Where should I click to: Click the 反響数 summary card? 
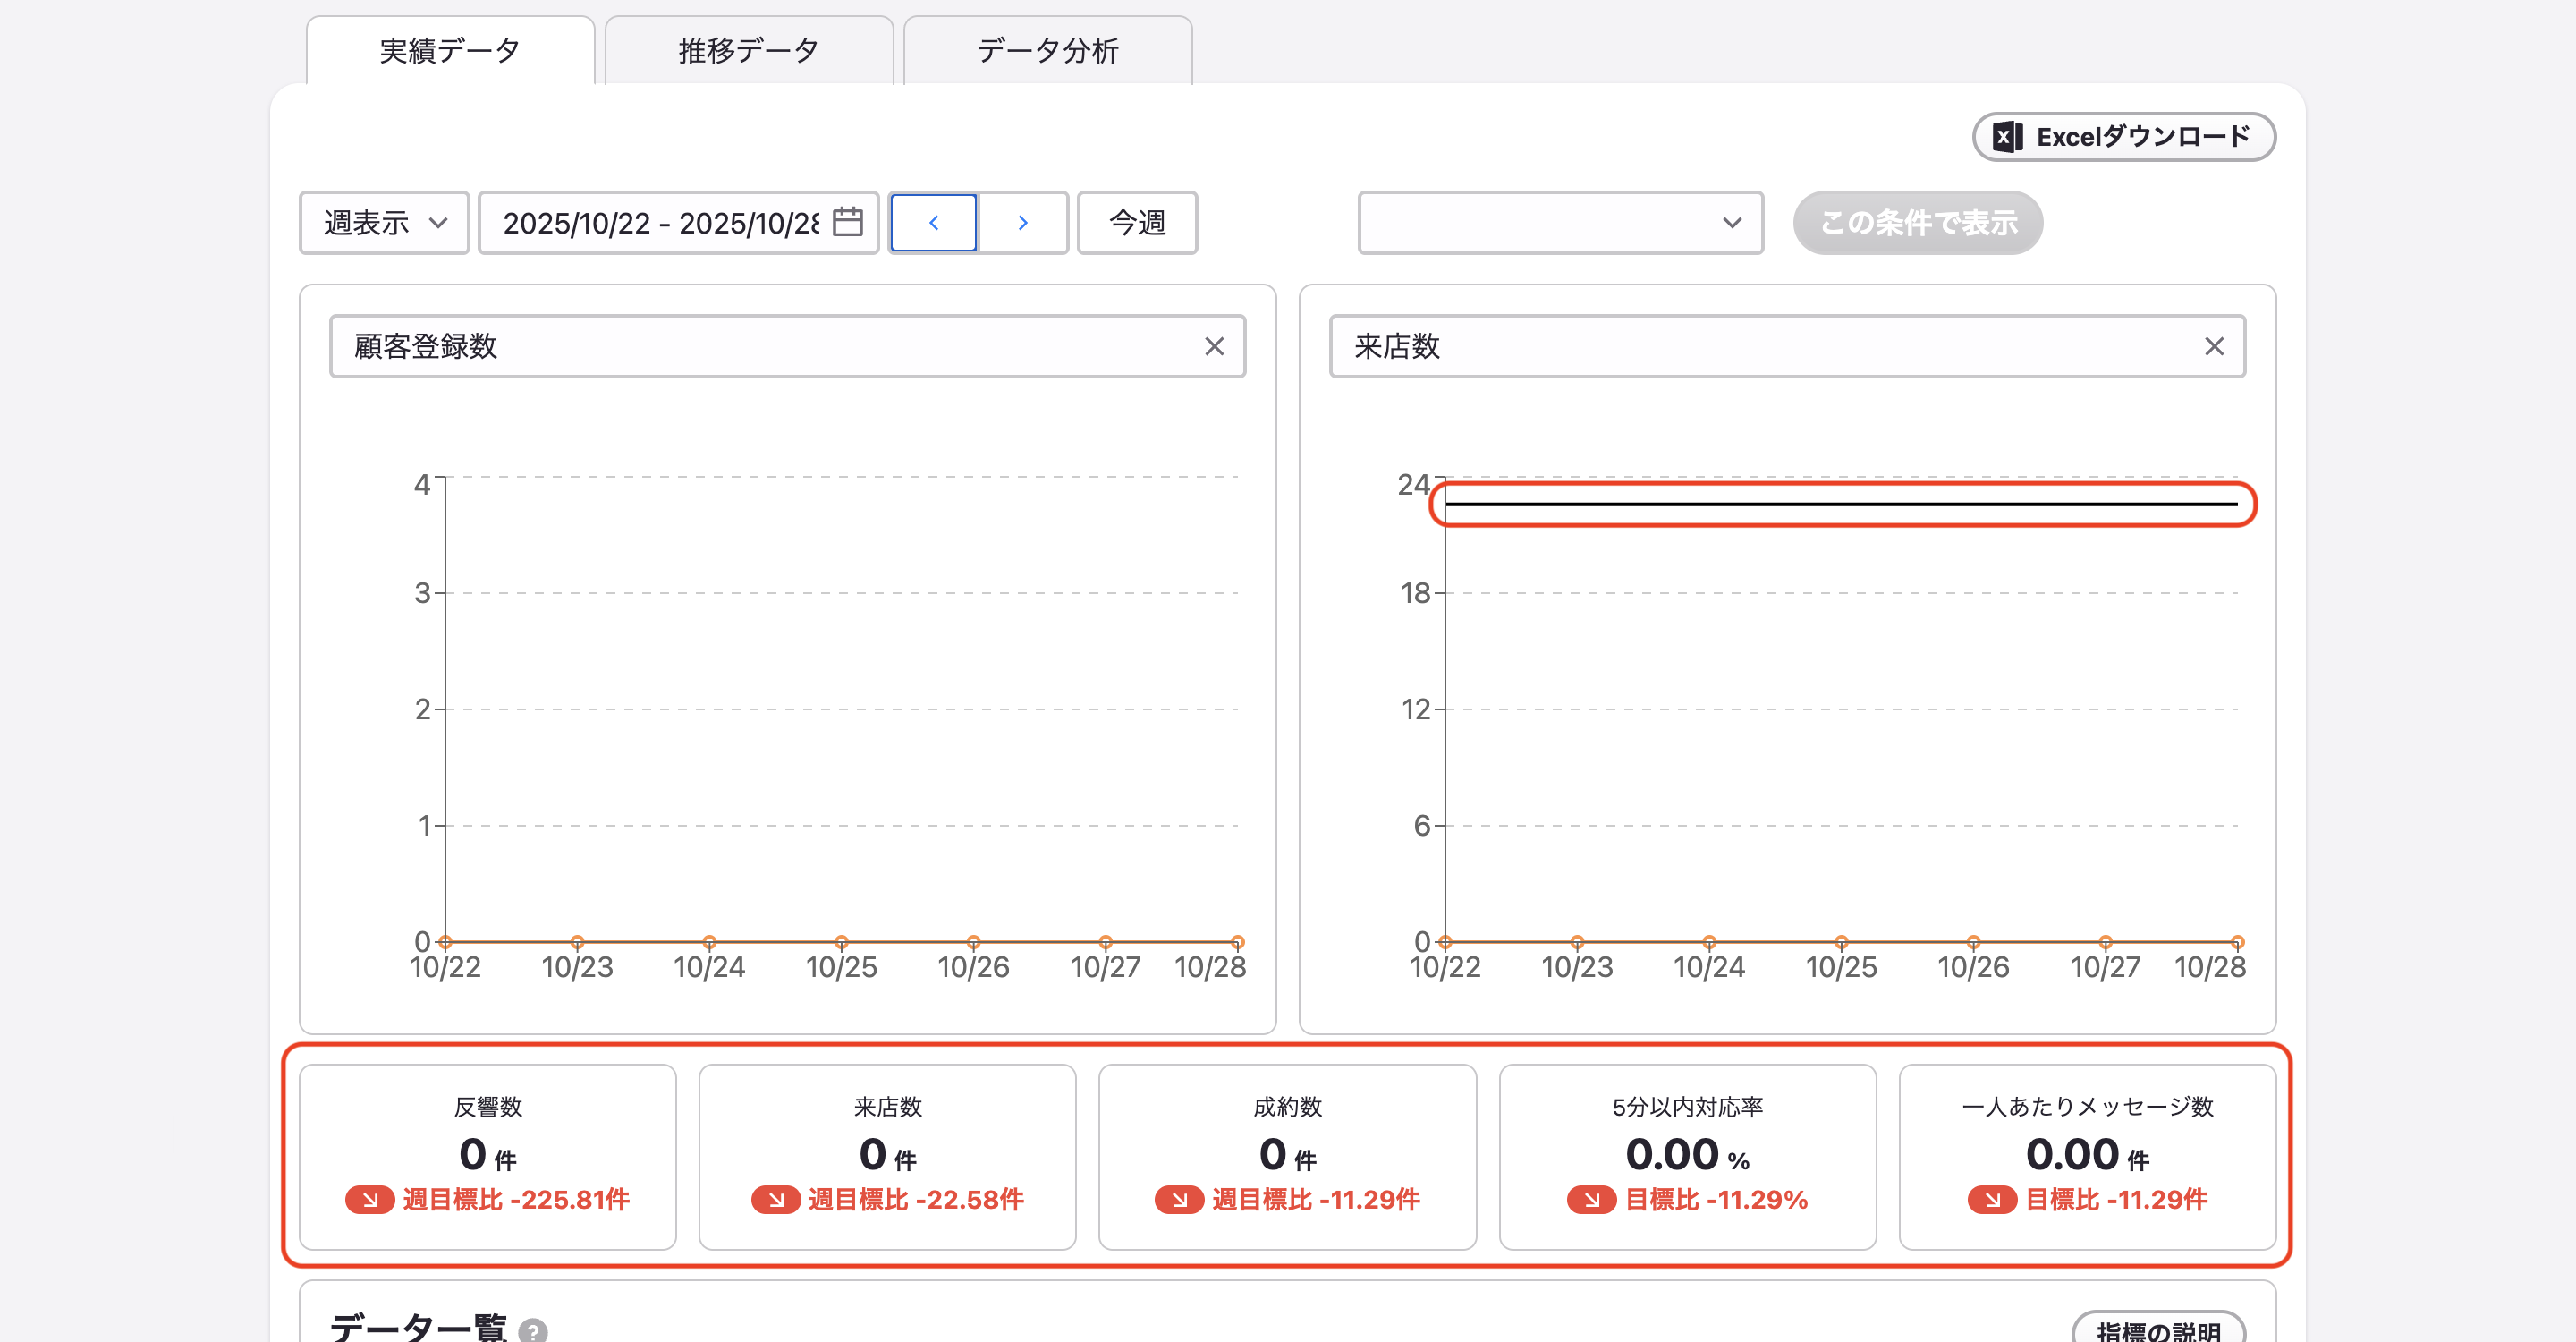tap(488, 1156)
